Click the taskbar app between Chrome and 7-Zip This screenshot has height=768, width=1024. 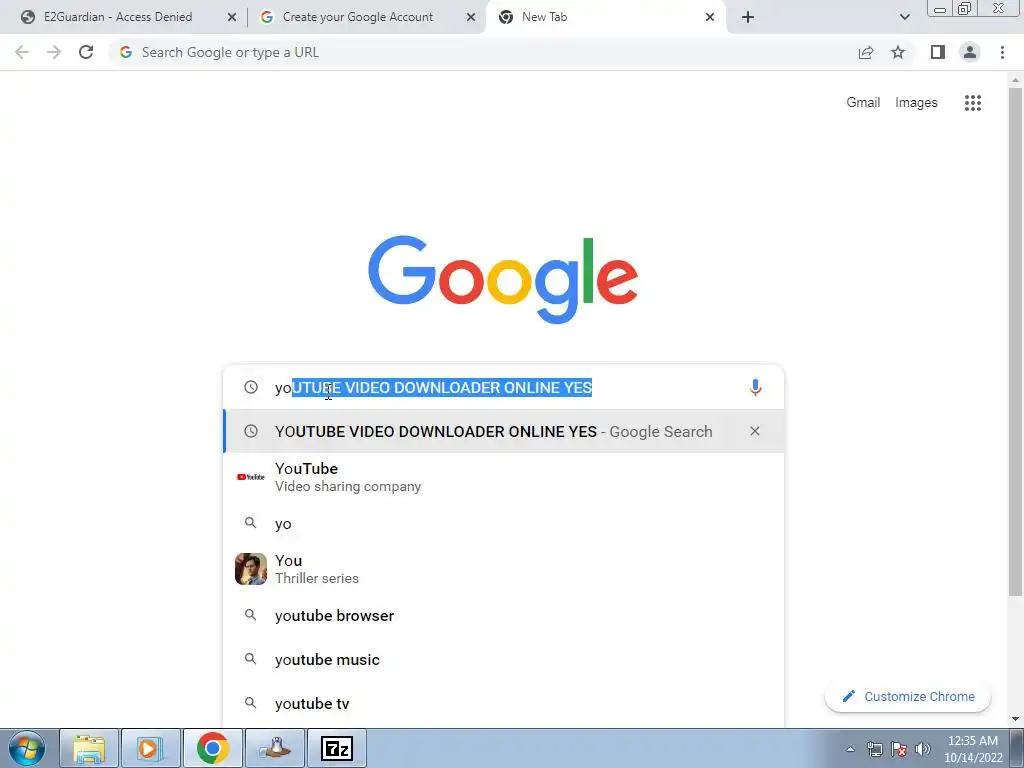(x=275, y=748)
